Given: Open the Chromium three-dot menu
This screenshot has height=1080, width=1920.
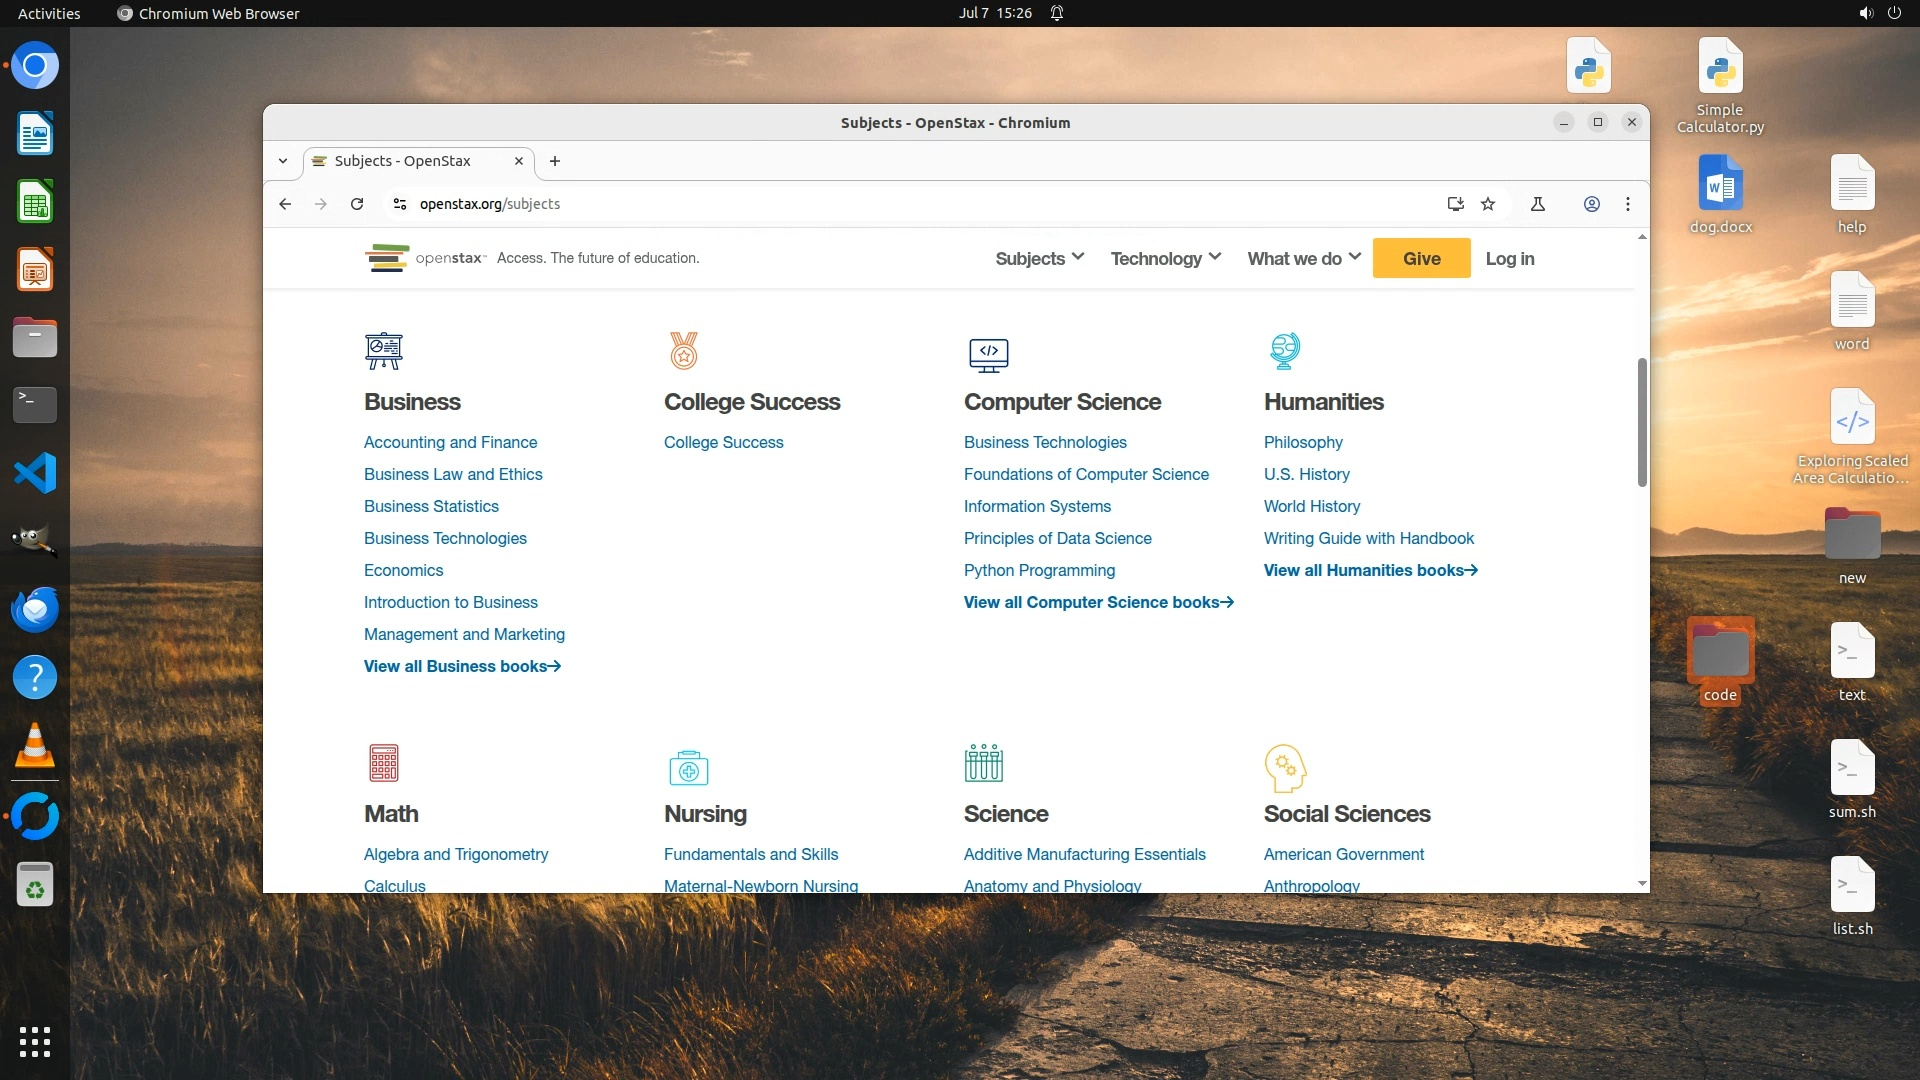Looking at the screenshot, I should tap(1628, 204).
